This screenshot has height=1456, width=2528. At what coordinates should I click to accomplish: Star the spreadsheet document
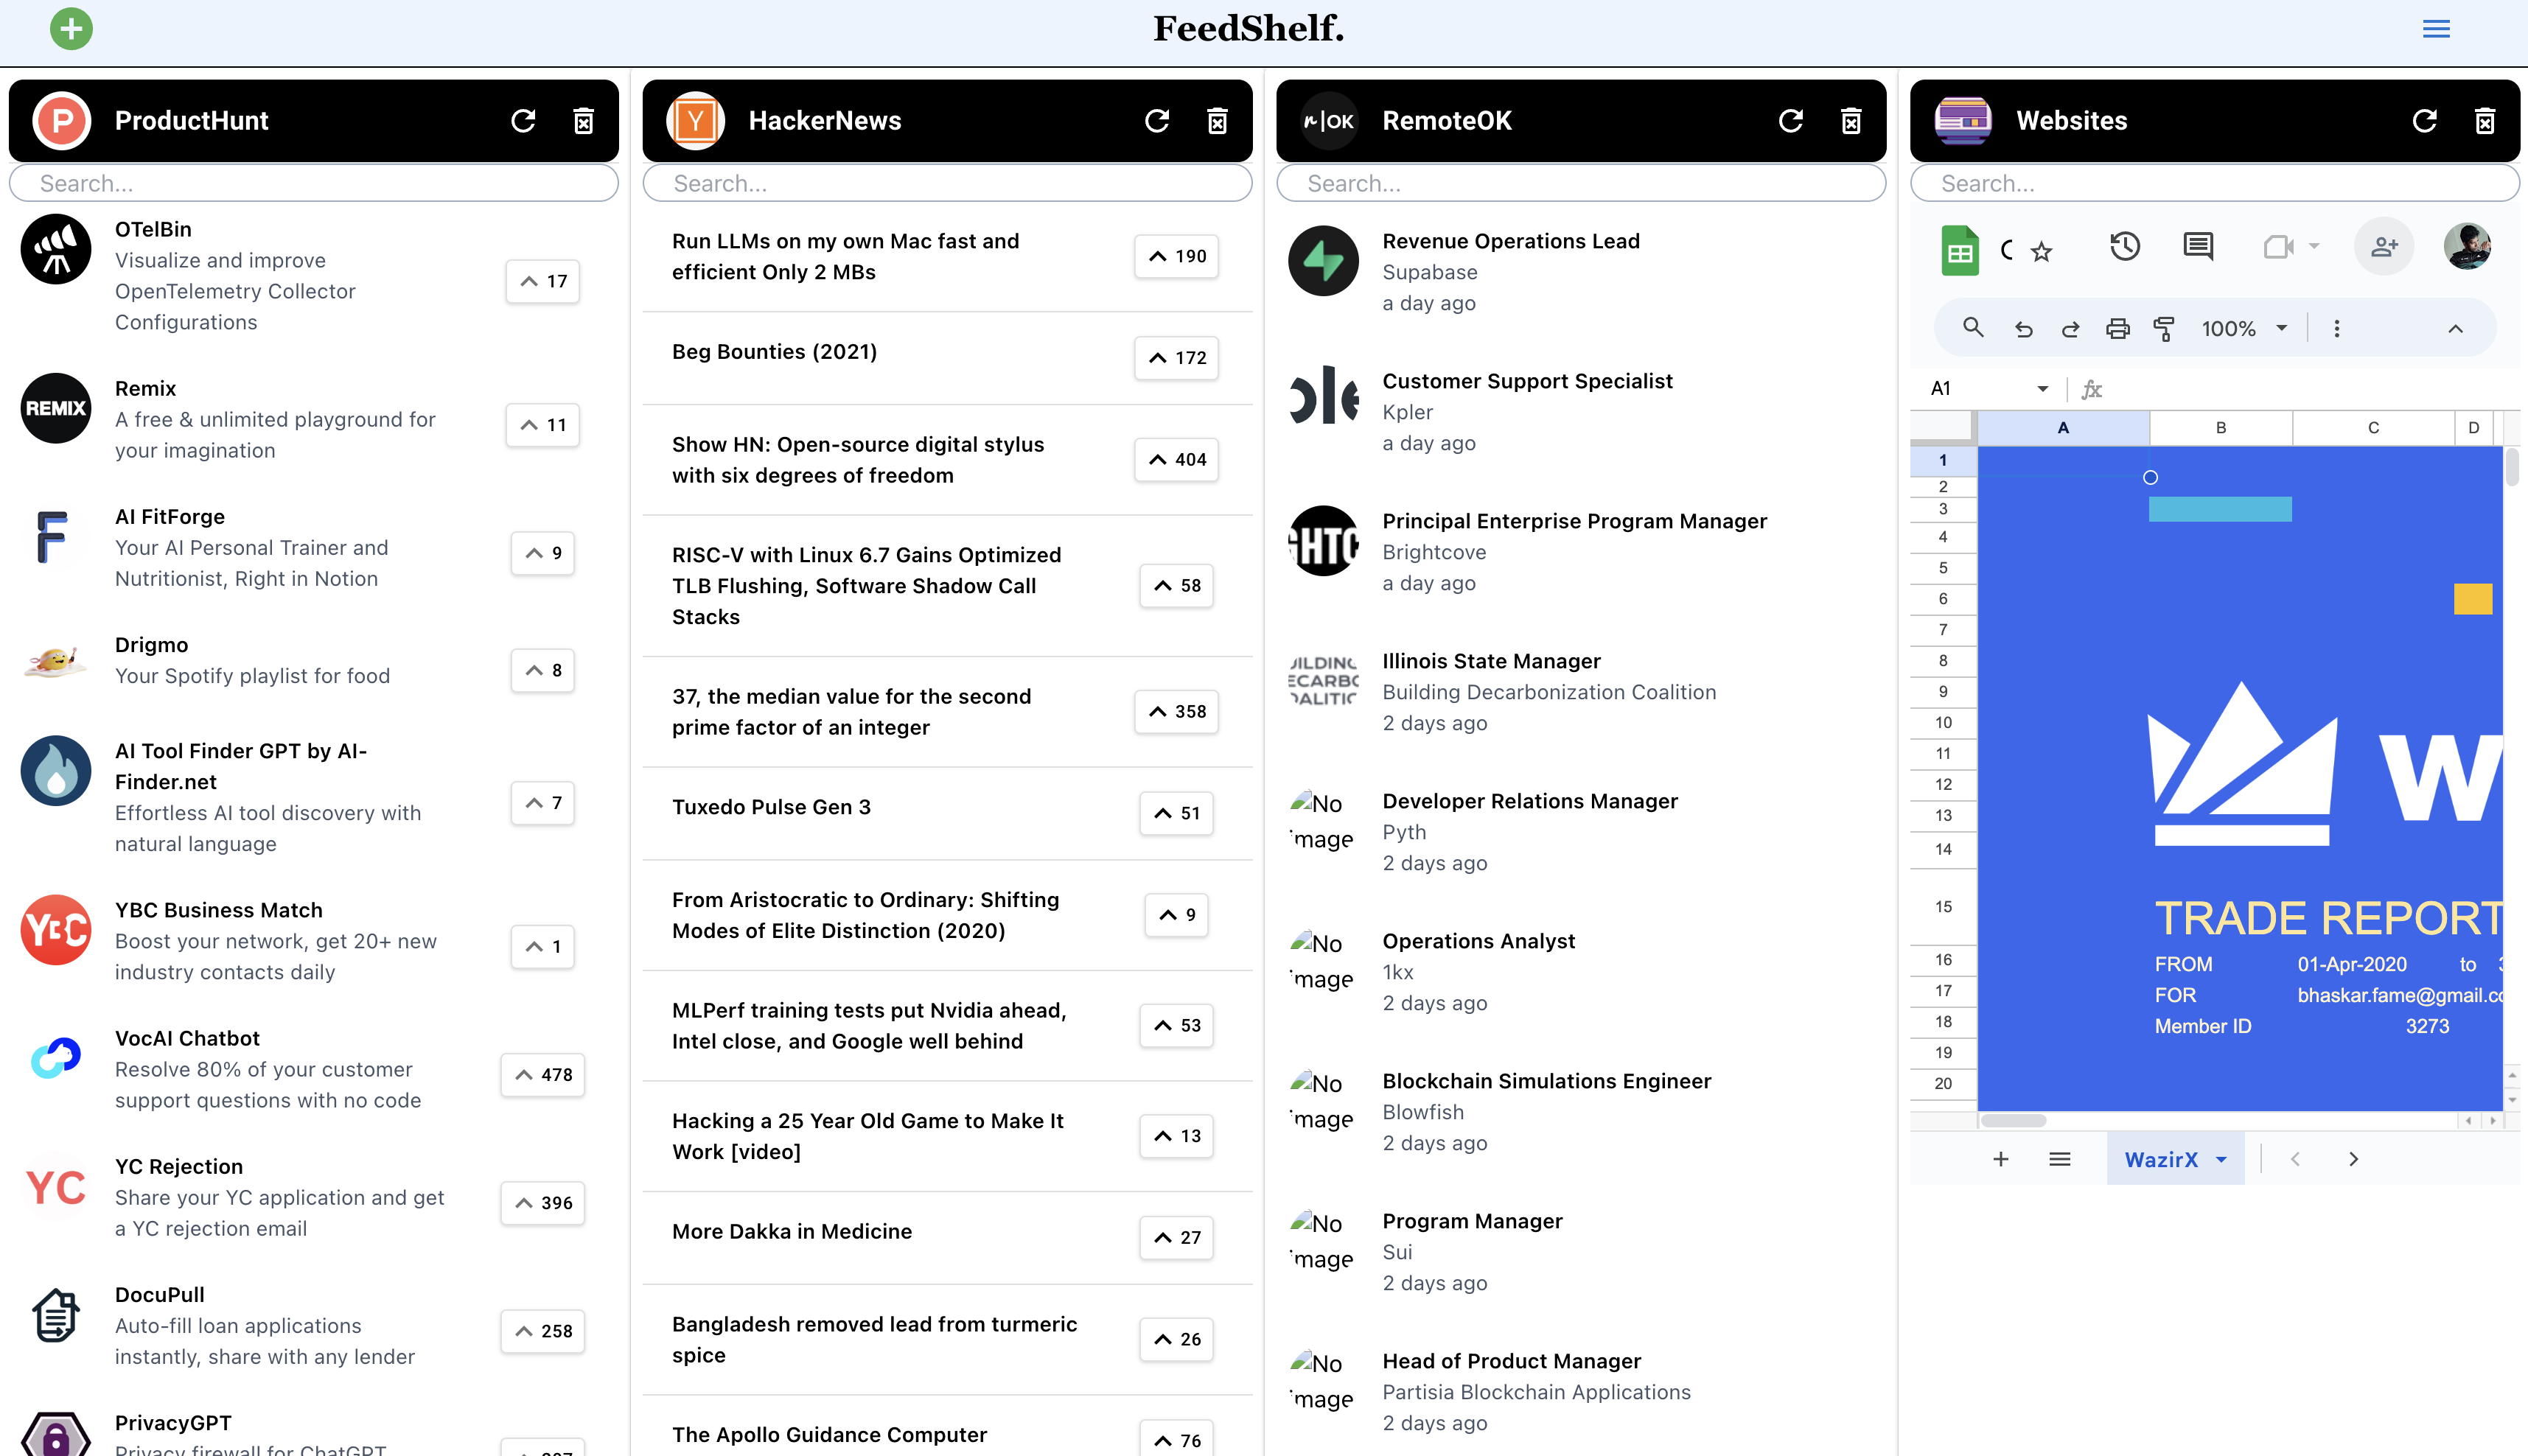[2041, 251]
